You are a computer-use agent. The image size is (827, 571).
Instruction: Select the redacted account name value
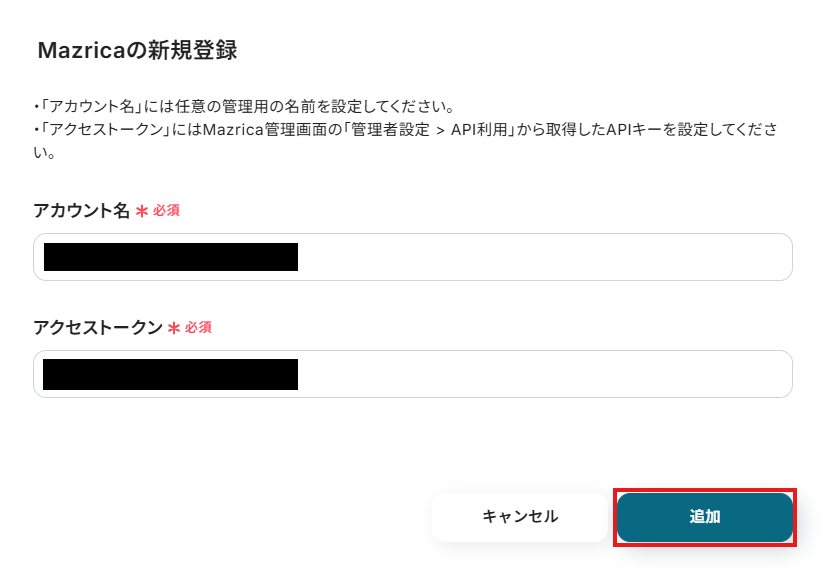click(171, 257)
